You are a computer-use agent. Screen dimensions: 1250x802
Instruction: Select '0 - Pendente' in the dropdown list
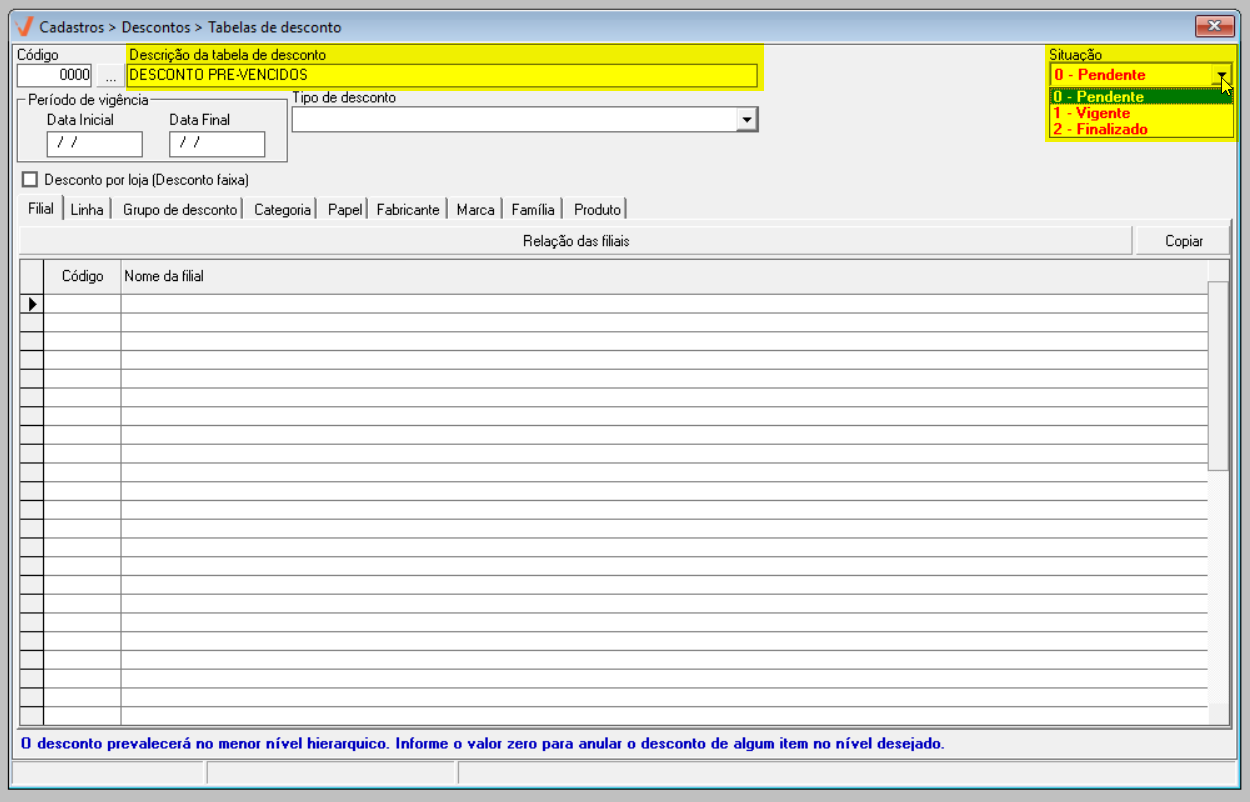click(1140, 97)
